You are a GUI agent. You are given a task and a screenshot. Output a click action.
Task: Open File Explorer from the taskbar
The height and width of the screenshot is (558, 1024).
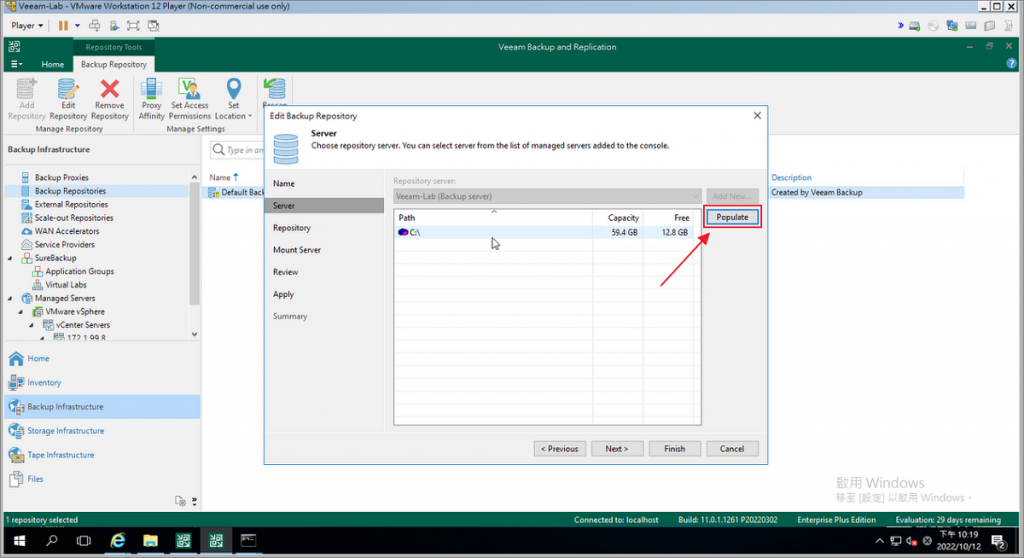point(150,541)
